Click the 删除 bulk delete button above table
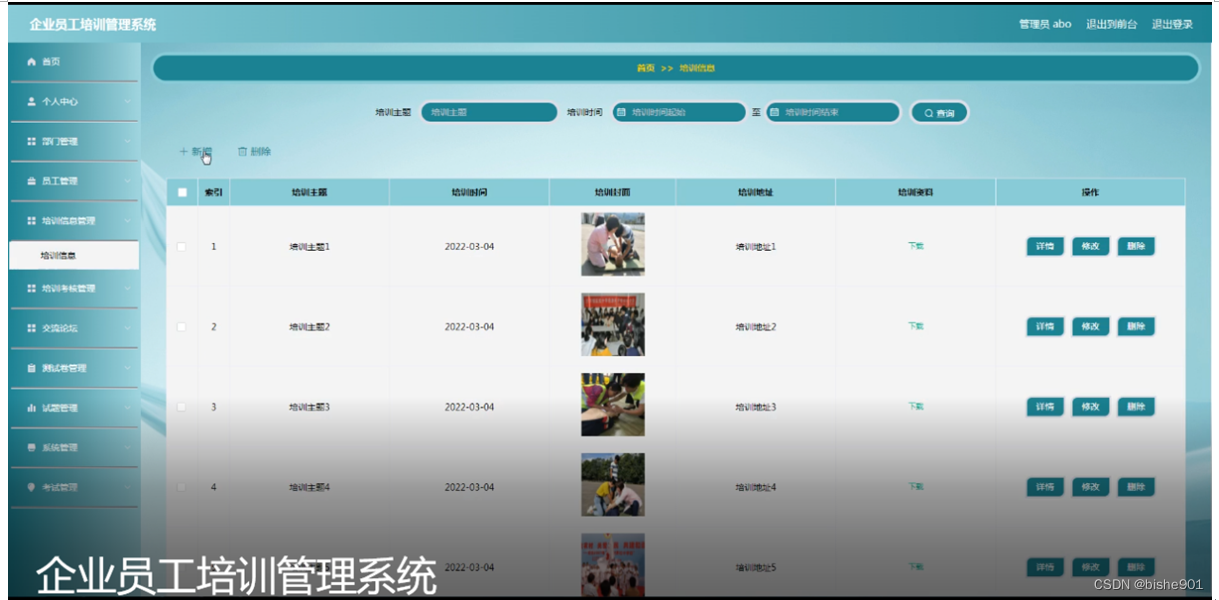 click(254, 152)
